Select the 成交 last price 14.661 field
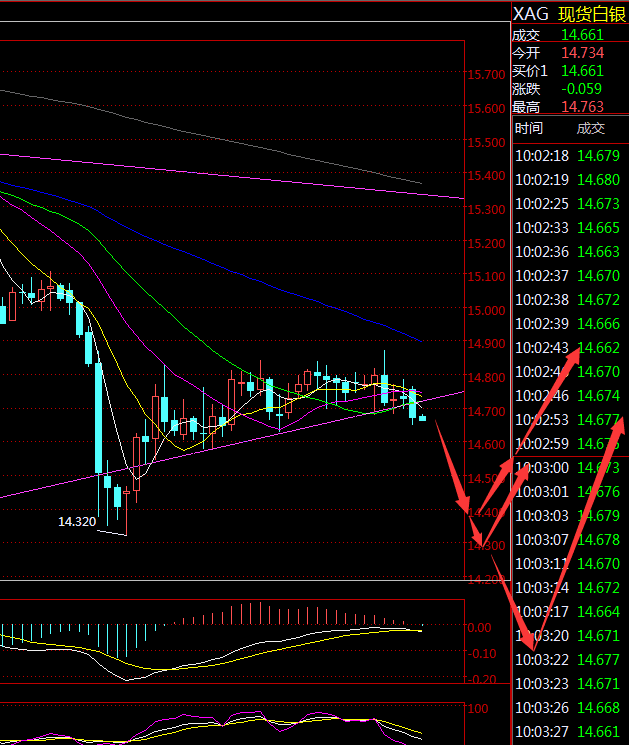Viewport: 629px width, 745px height. tap(582, 33)
